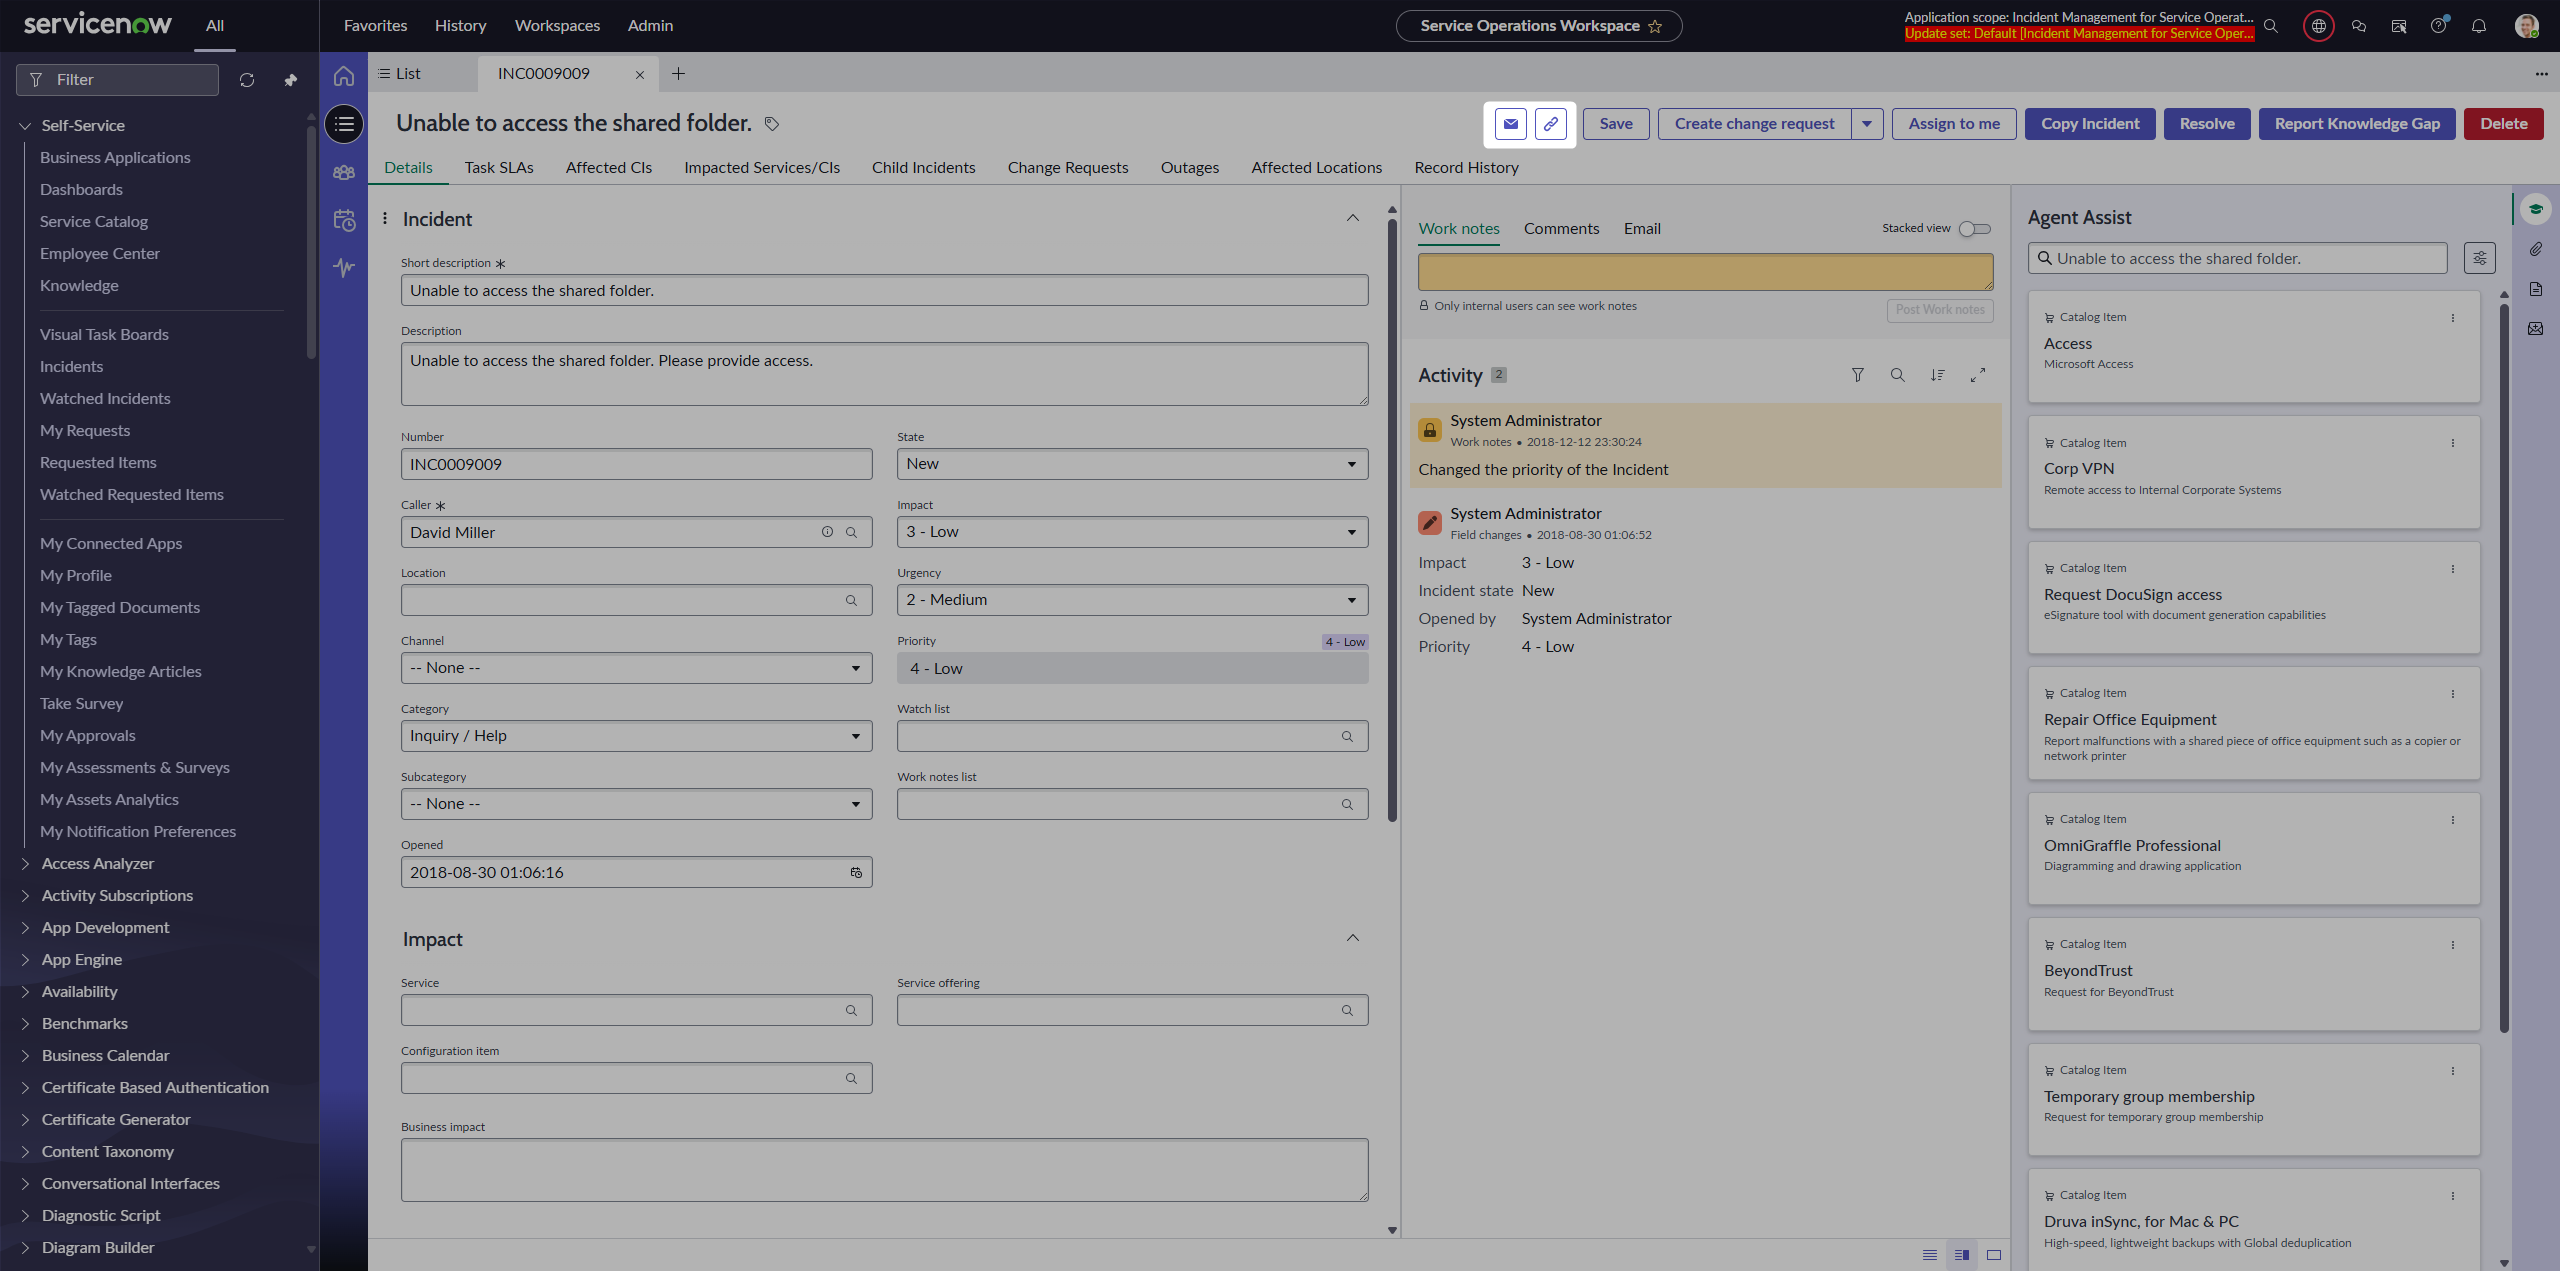Pin the navigation filter panel
Viewport: 2560px width, 1271px height.
click(291, 80)
